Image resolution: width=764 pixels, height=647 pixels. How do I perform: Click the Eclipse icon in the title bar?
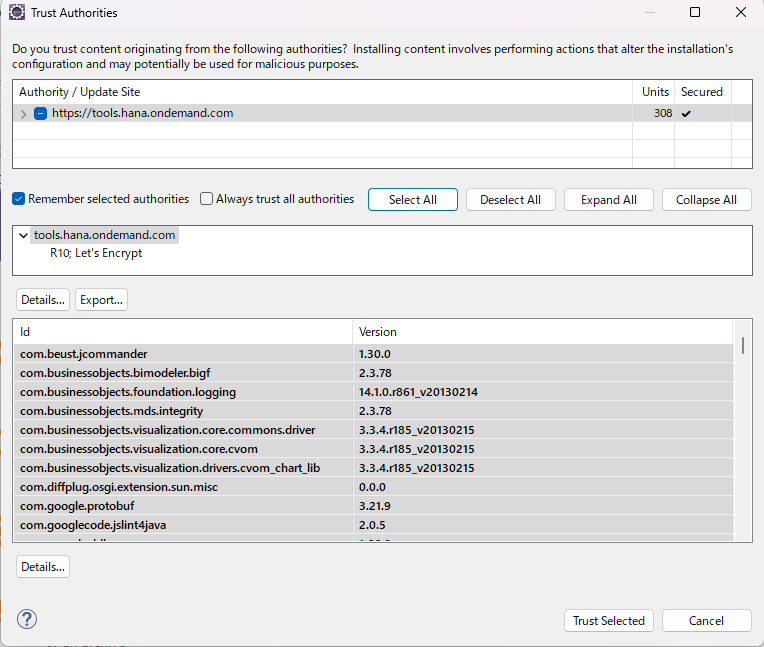coord(17,12)
